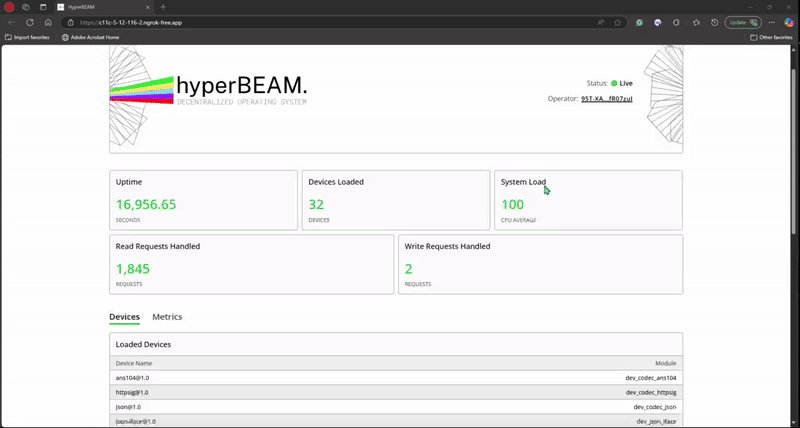This screenshot has height=428, width=800.
Task: Click the Write Requests Handled title
Action: (x=447, y=246)
